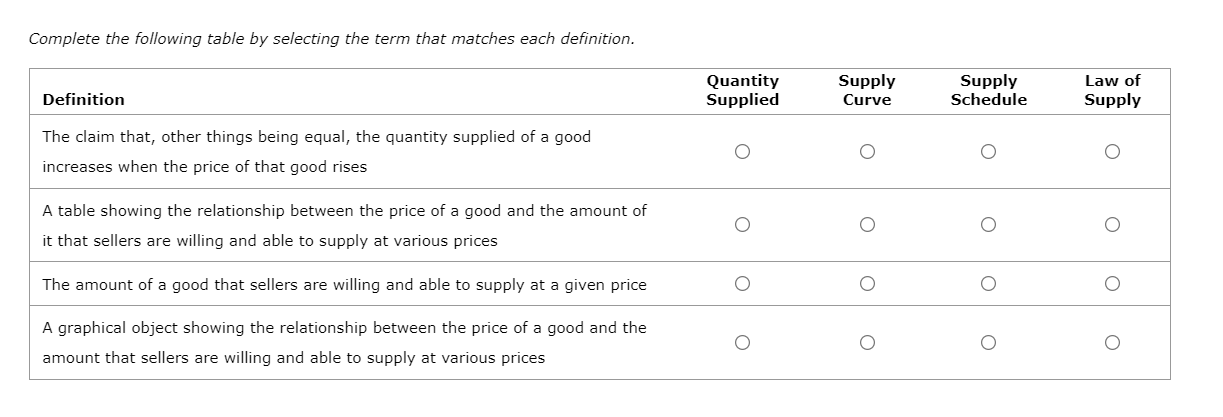1223x417 pixels.
Task: Click the graphical object definition text
Action: 344,342
